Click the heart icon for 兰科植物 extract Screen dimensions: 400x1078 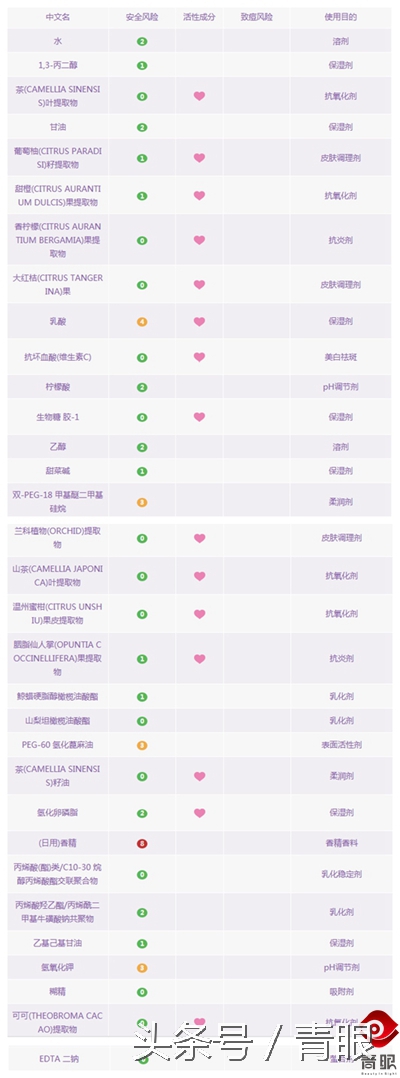(x=199, y=538)
